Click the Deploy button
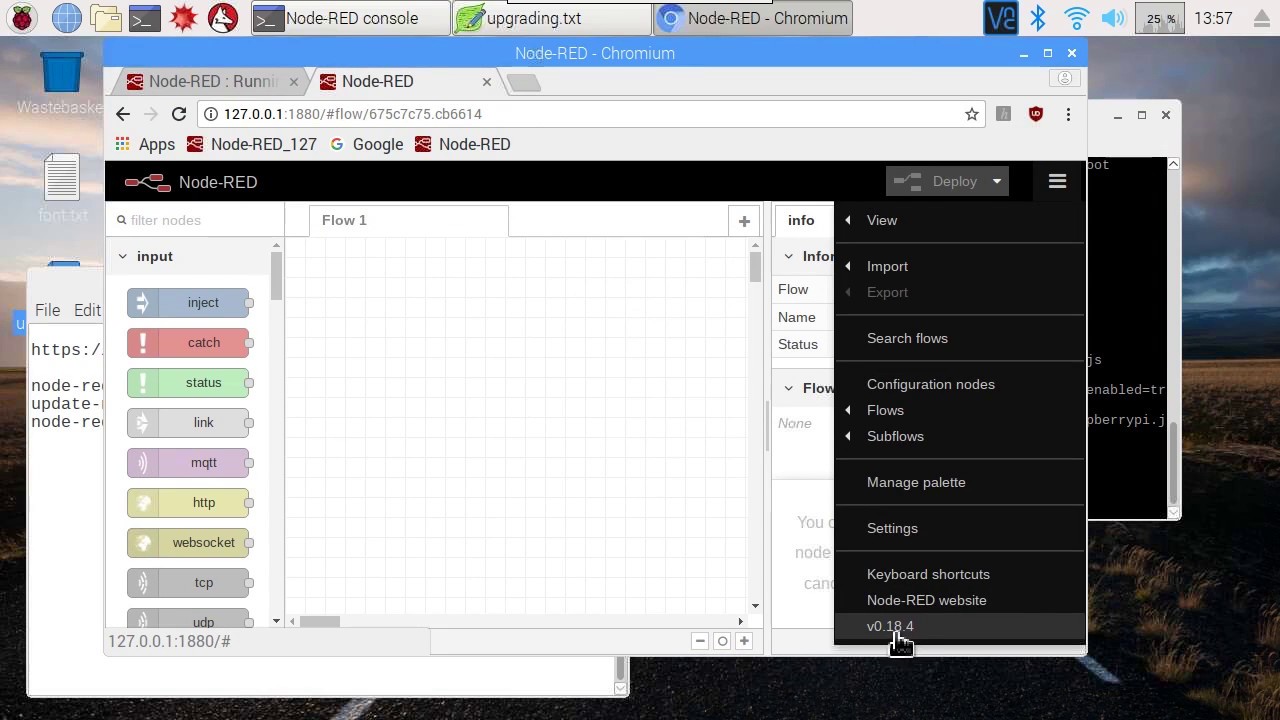Viewport: 1280px width, 720px height. pyautogui.click(x=936, y=181)
